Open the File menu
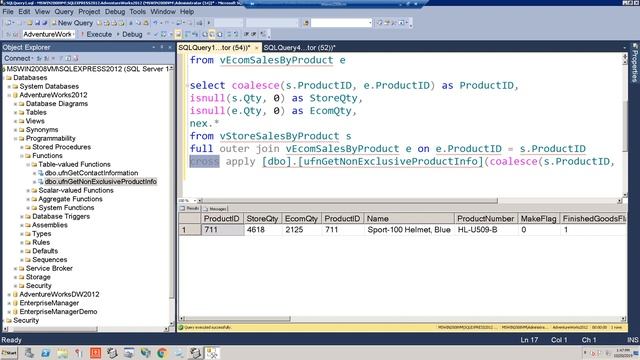The width and height of the screenshot is (640, 360). click(8, 11)
